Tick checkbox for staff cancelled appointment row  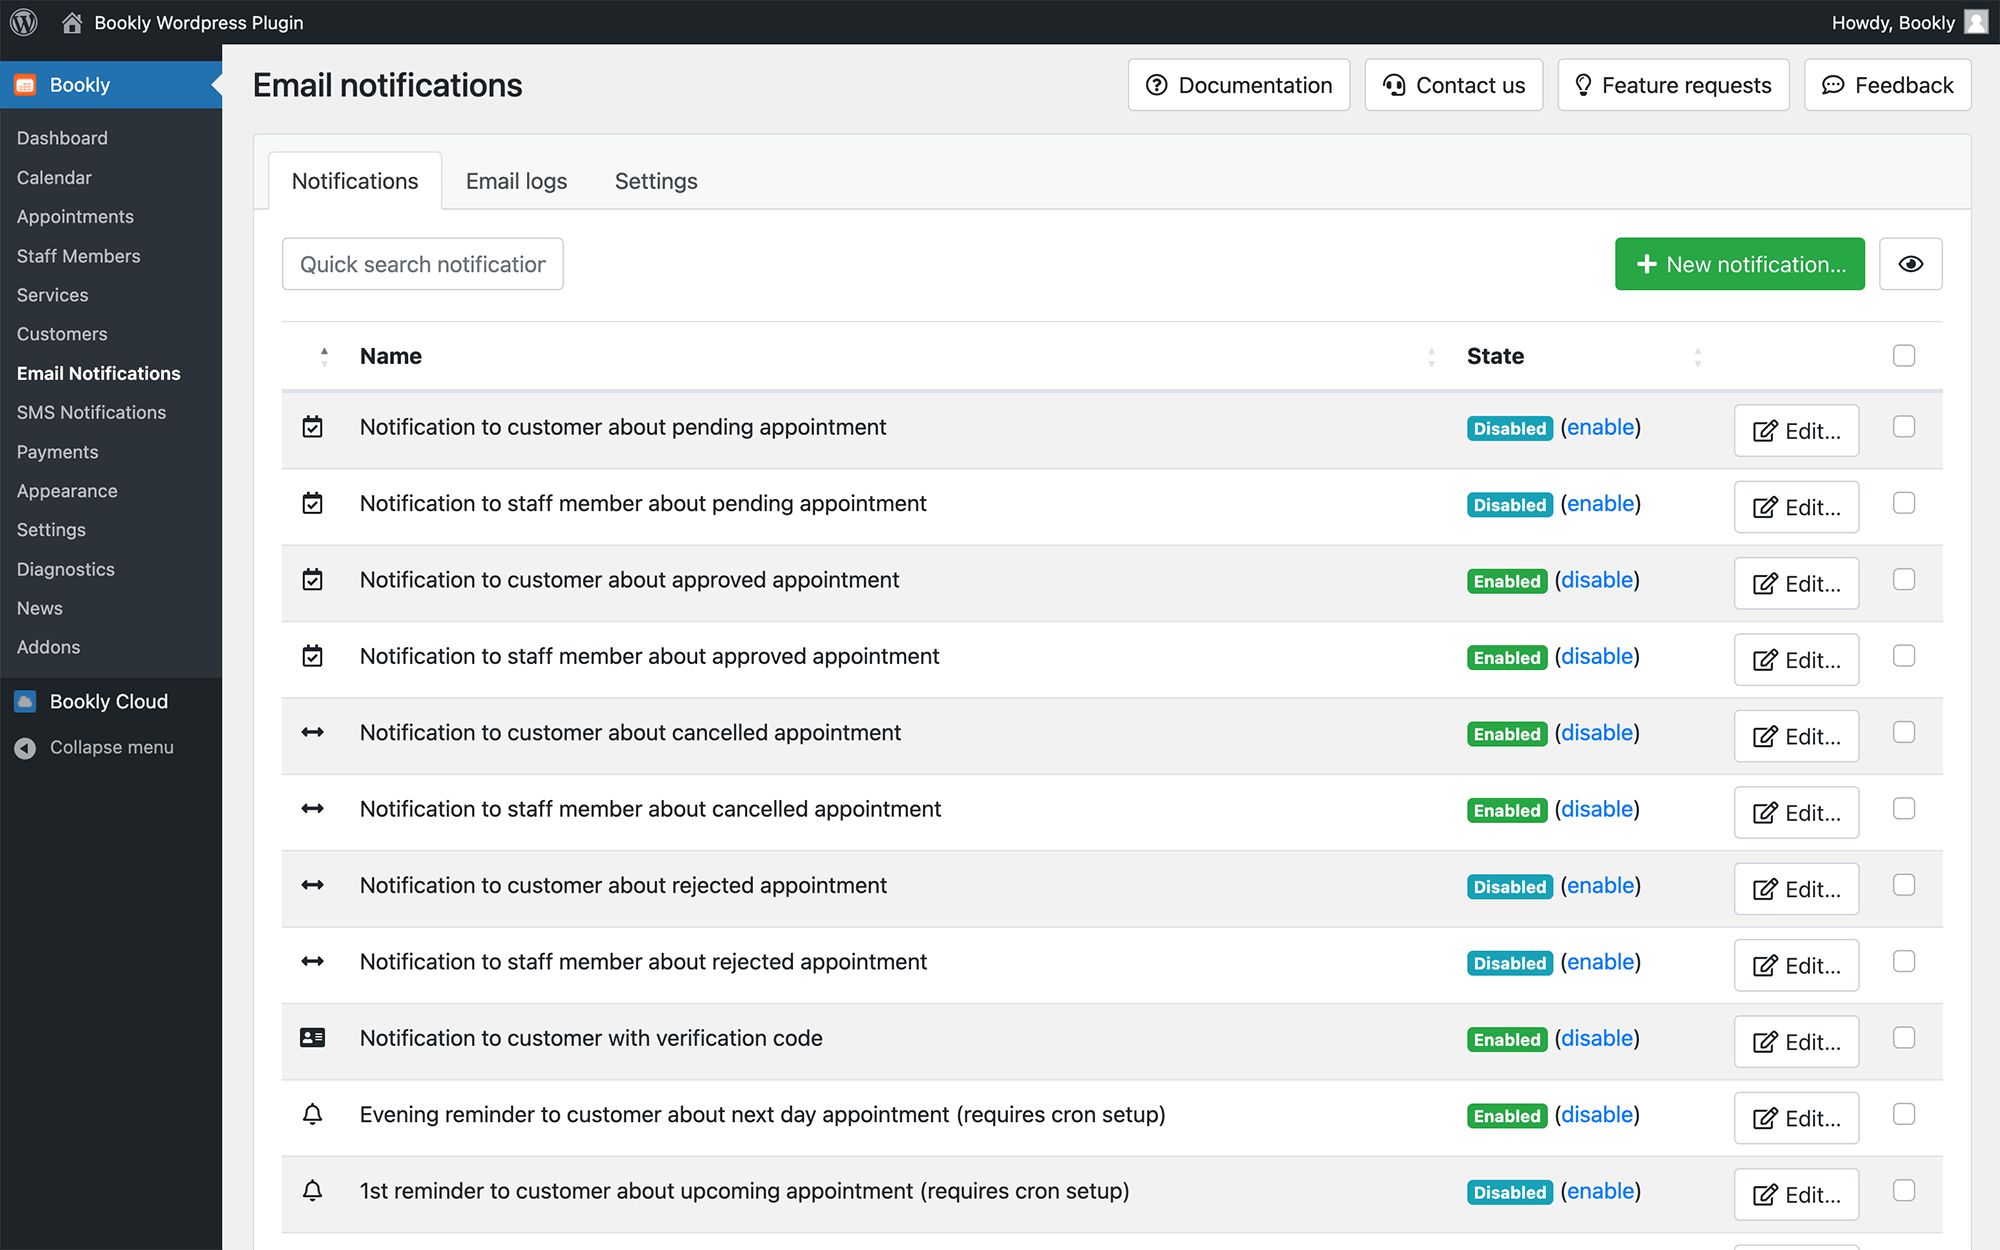pos(1904,809)
